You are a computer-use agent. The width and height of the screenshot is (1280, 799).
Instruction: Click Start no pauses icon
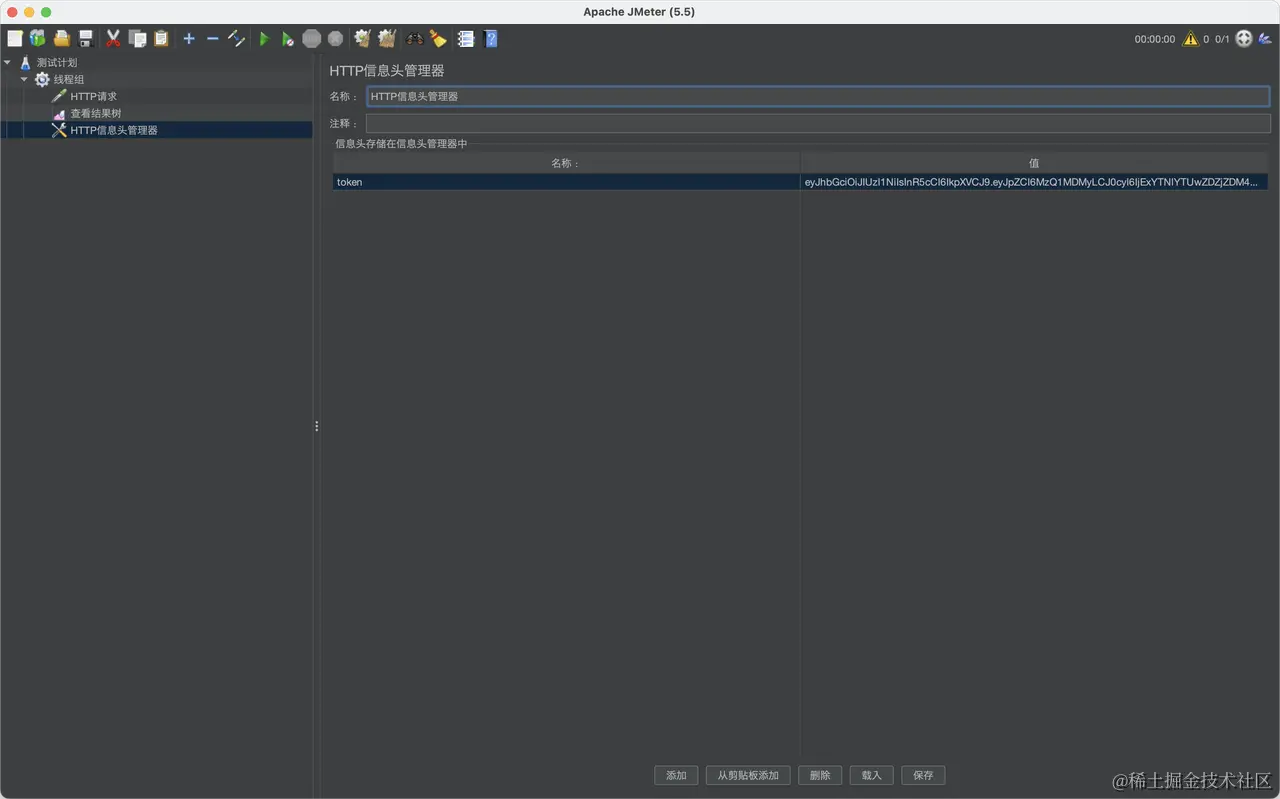coord(288,39)
